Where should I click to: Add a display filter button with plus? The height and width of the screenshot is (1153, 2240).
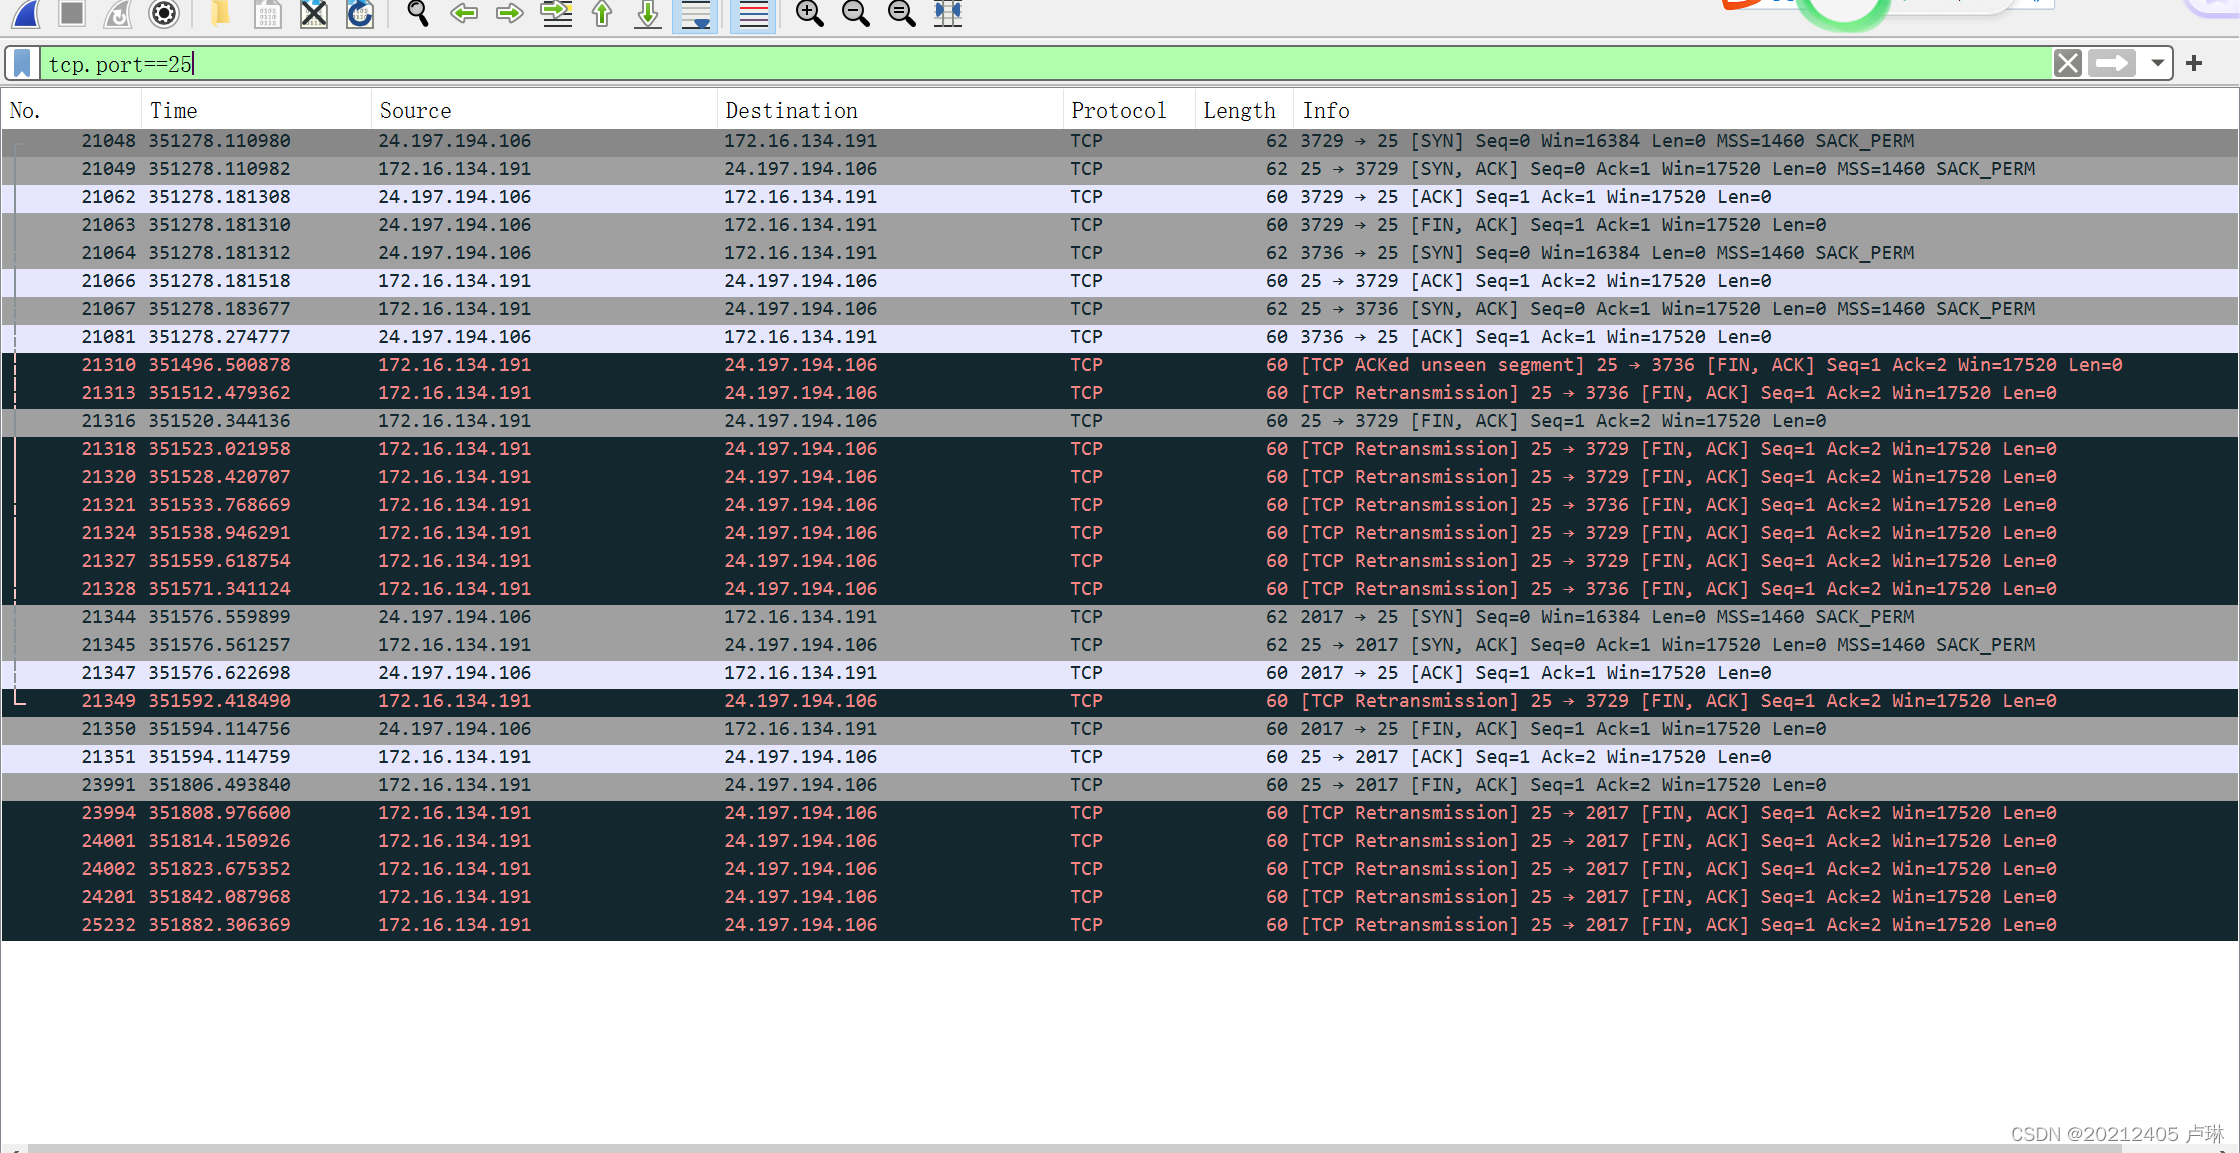[x=2195, y=64]
